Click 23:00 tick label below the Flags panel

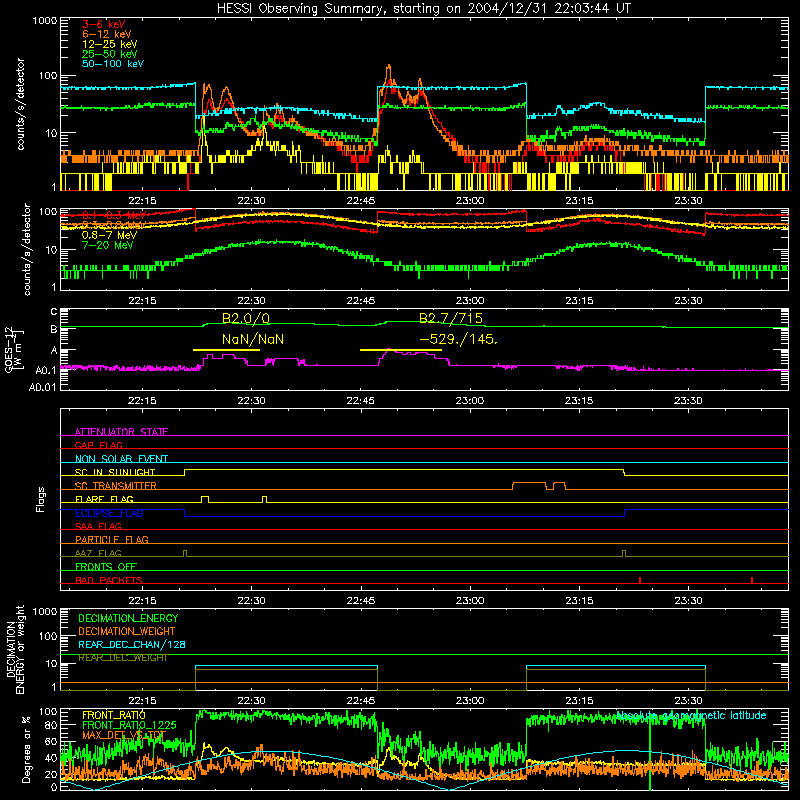point(469,600)
